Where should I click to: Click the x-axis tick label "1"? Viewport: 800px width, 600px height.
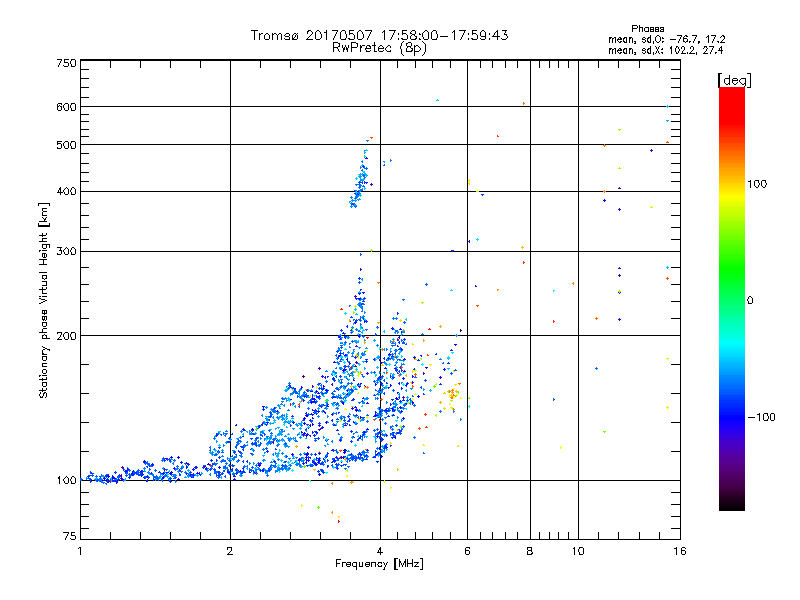[80, 551]
